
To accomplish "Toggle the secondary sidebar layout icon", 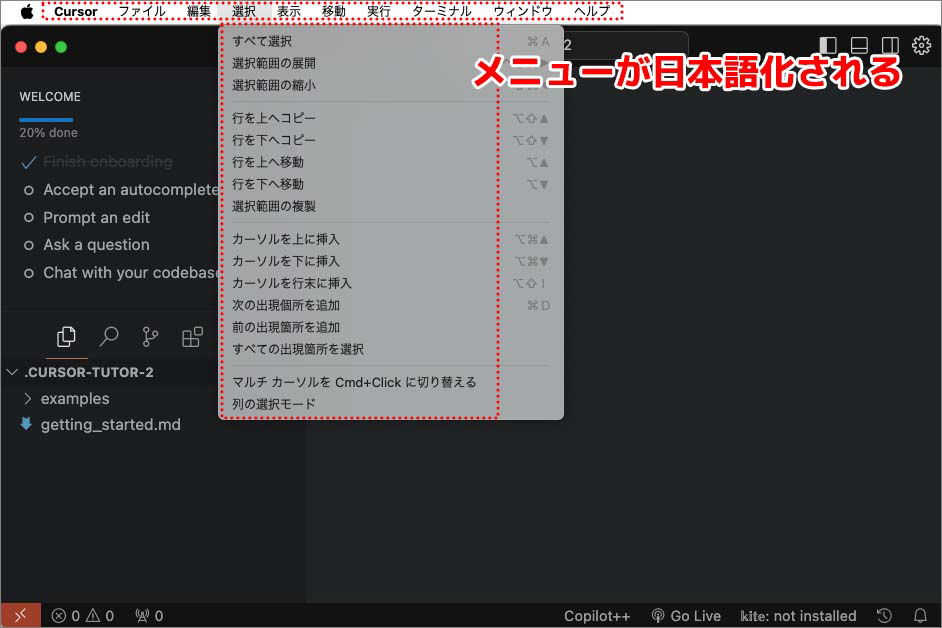I will click(890, 46).
